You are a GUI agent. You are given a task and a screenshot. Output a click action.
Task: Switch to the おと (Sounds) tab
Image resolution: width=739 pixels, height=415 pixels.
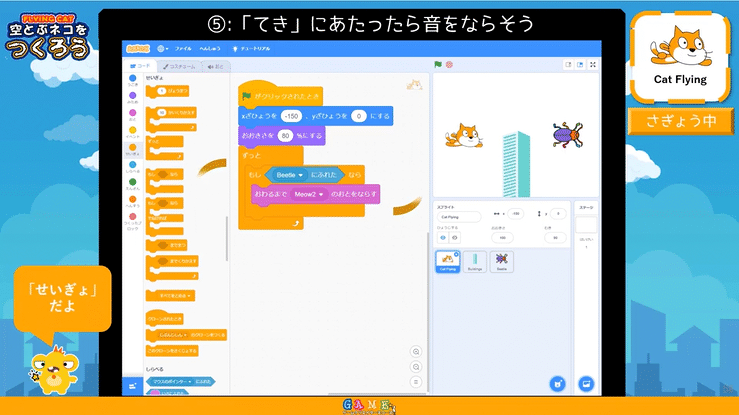pyautogui.click(x=215, y=67)
